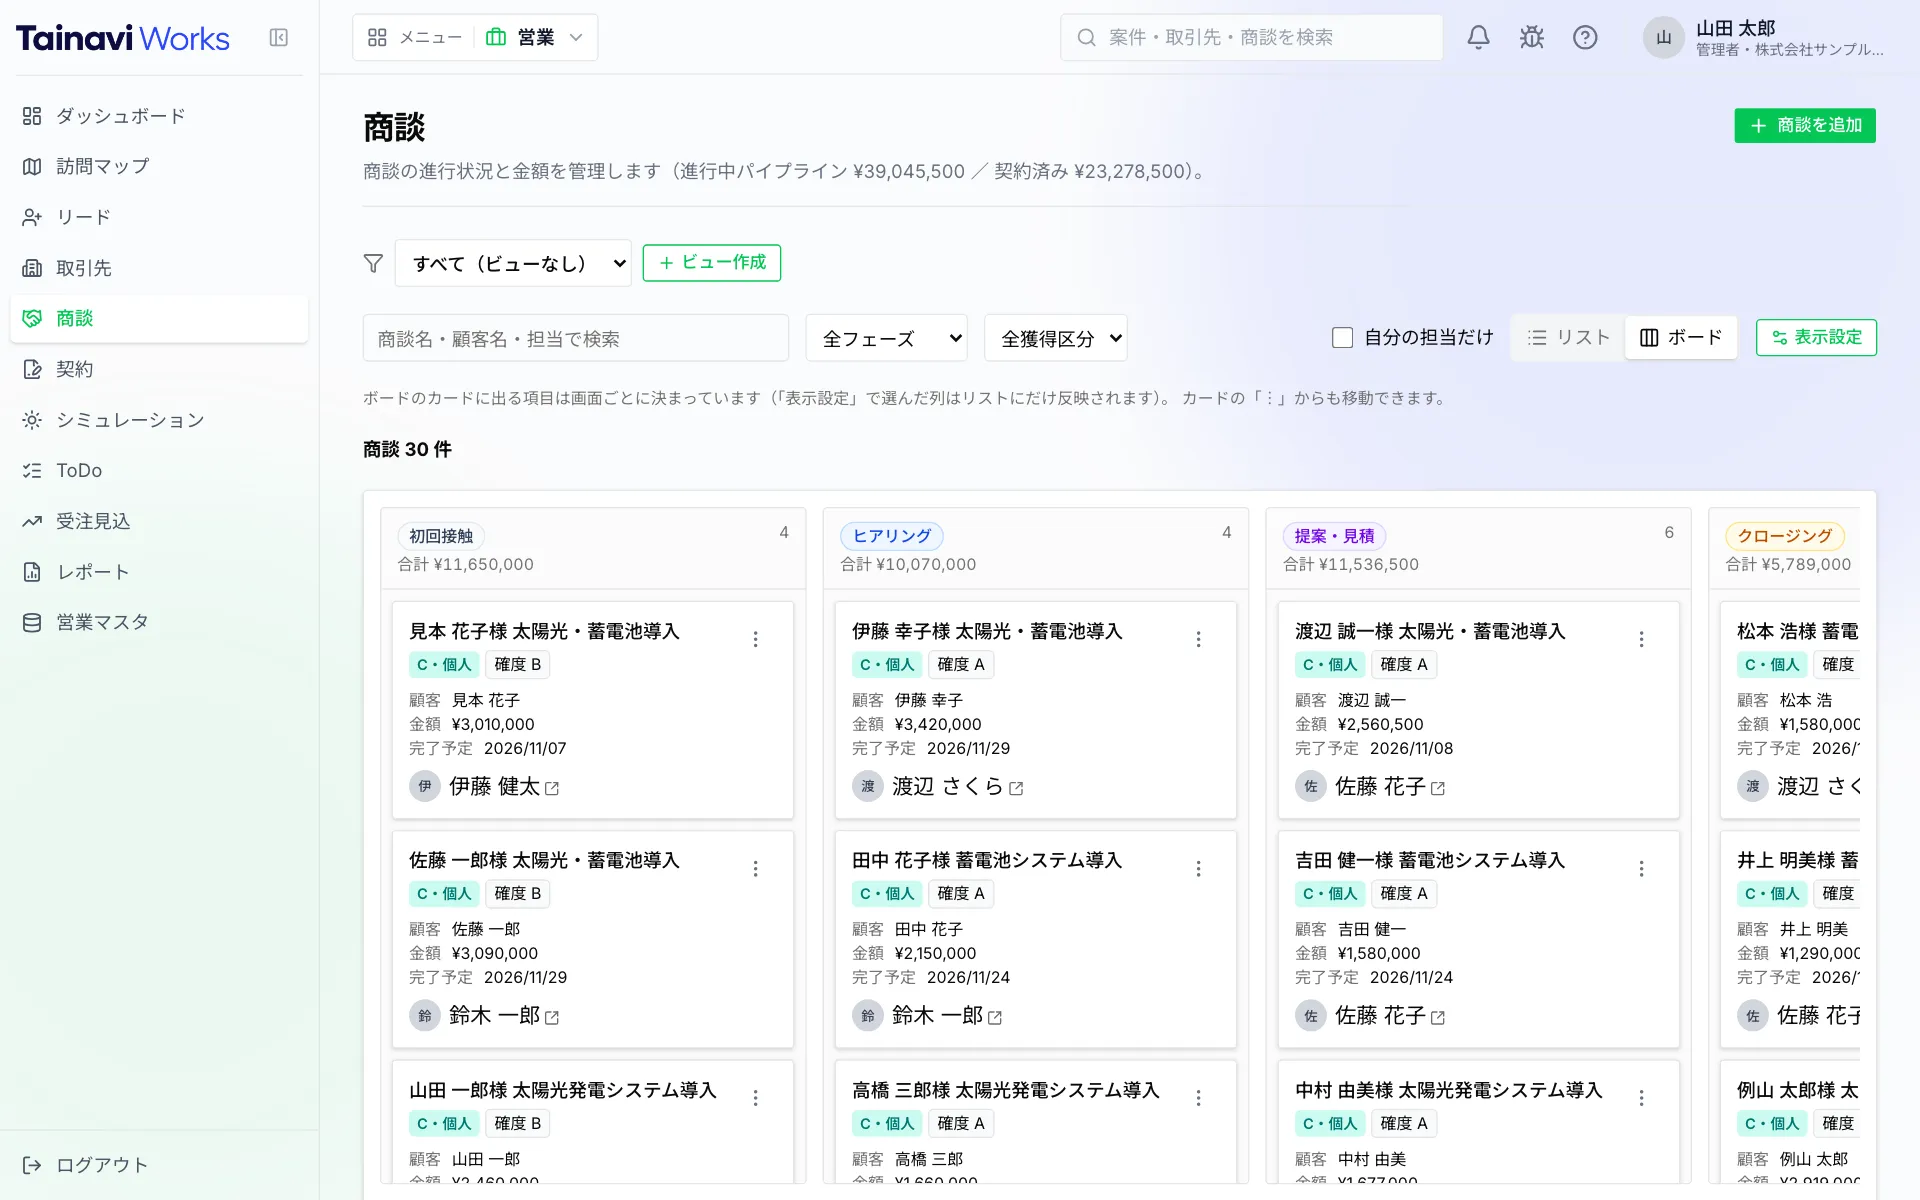Open 伊藤 健太 external link icon
Image resolution: width=1920 pixels, height=1200 pixels.
552,788
